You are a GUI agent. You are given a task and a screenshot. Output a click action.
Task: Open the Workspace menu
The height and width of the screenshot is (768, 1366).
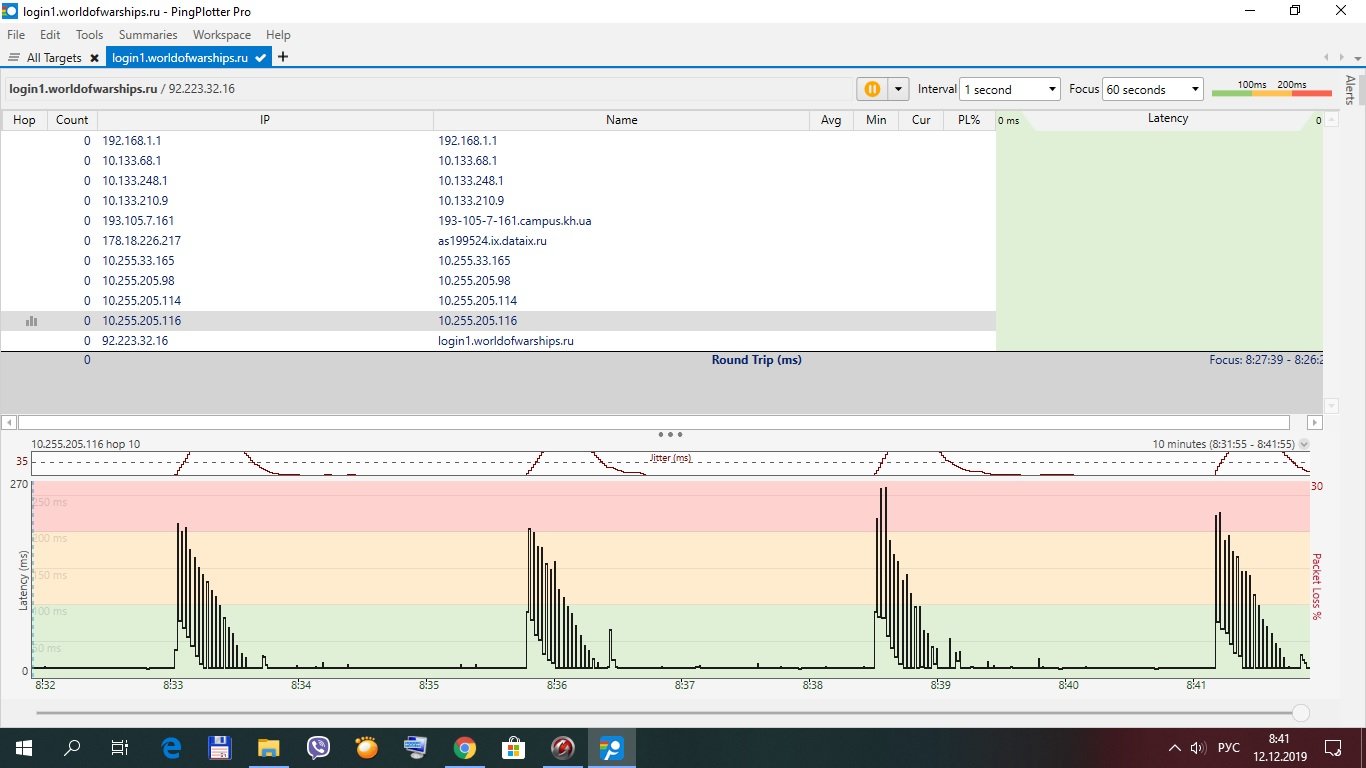pyautogui.click(x=222, y=35)
